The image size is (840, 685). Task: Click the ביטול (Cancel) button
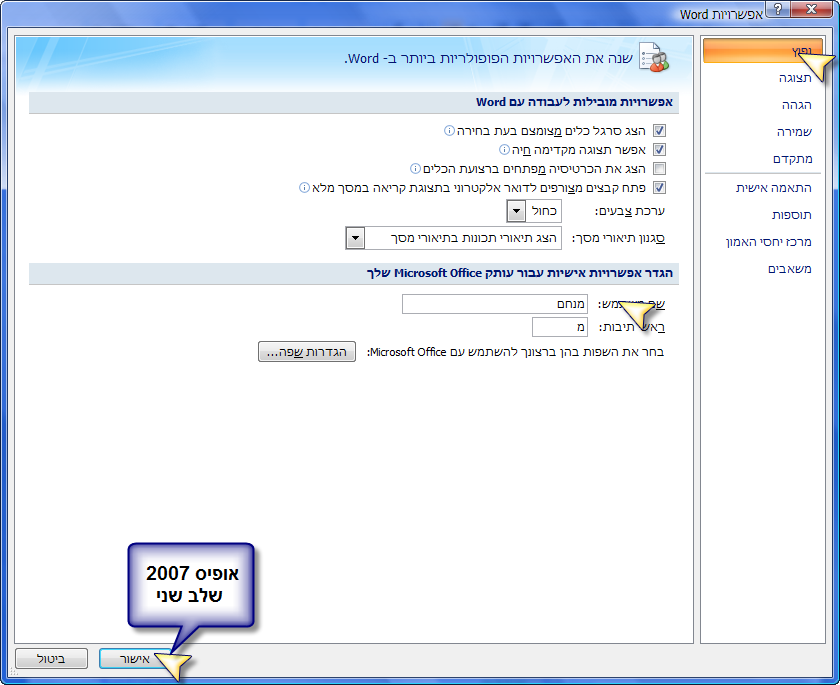[x=51, y=659]
